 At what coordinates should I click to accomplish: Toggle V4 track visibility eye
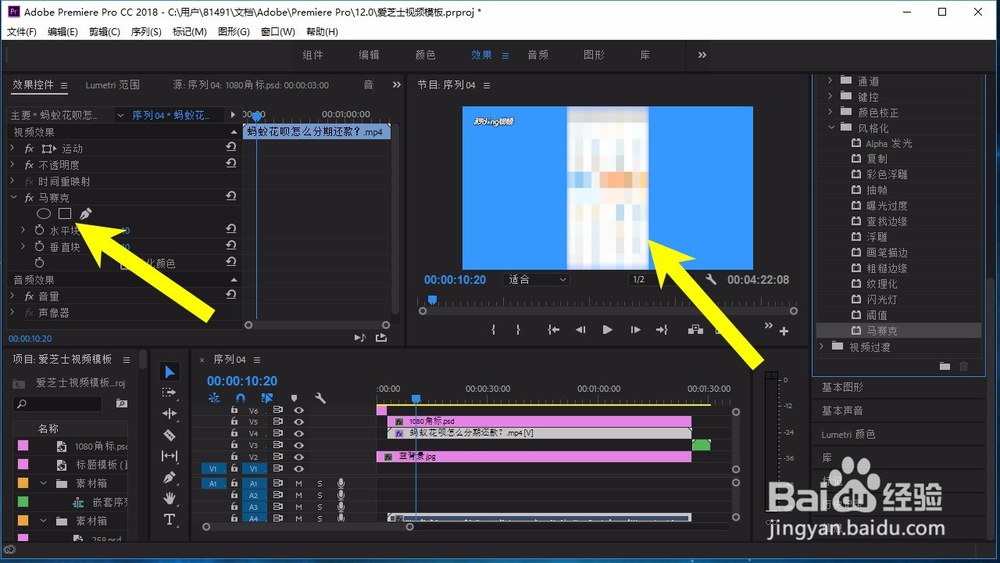(298, 433)
